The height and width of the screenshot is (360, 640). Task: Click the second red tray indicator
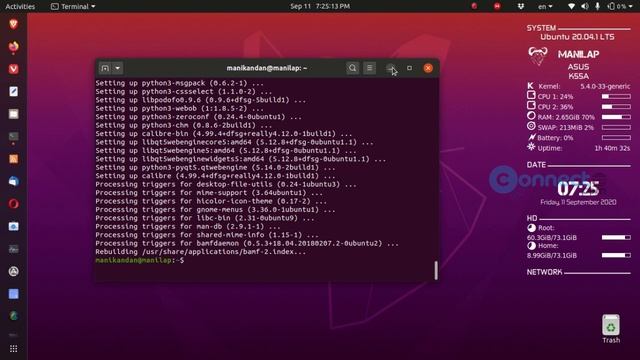(x=497, y=6)
